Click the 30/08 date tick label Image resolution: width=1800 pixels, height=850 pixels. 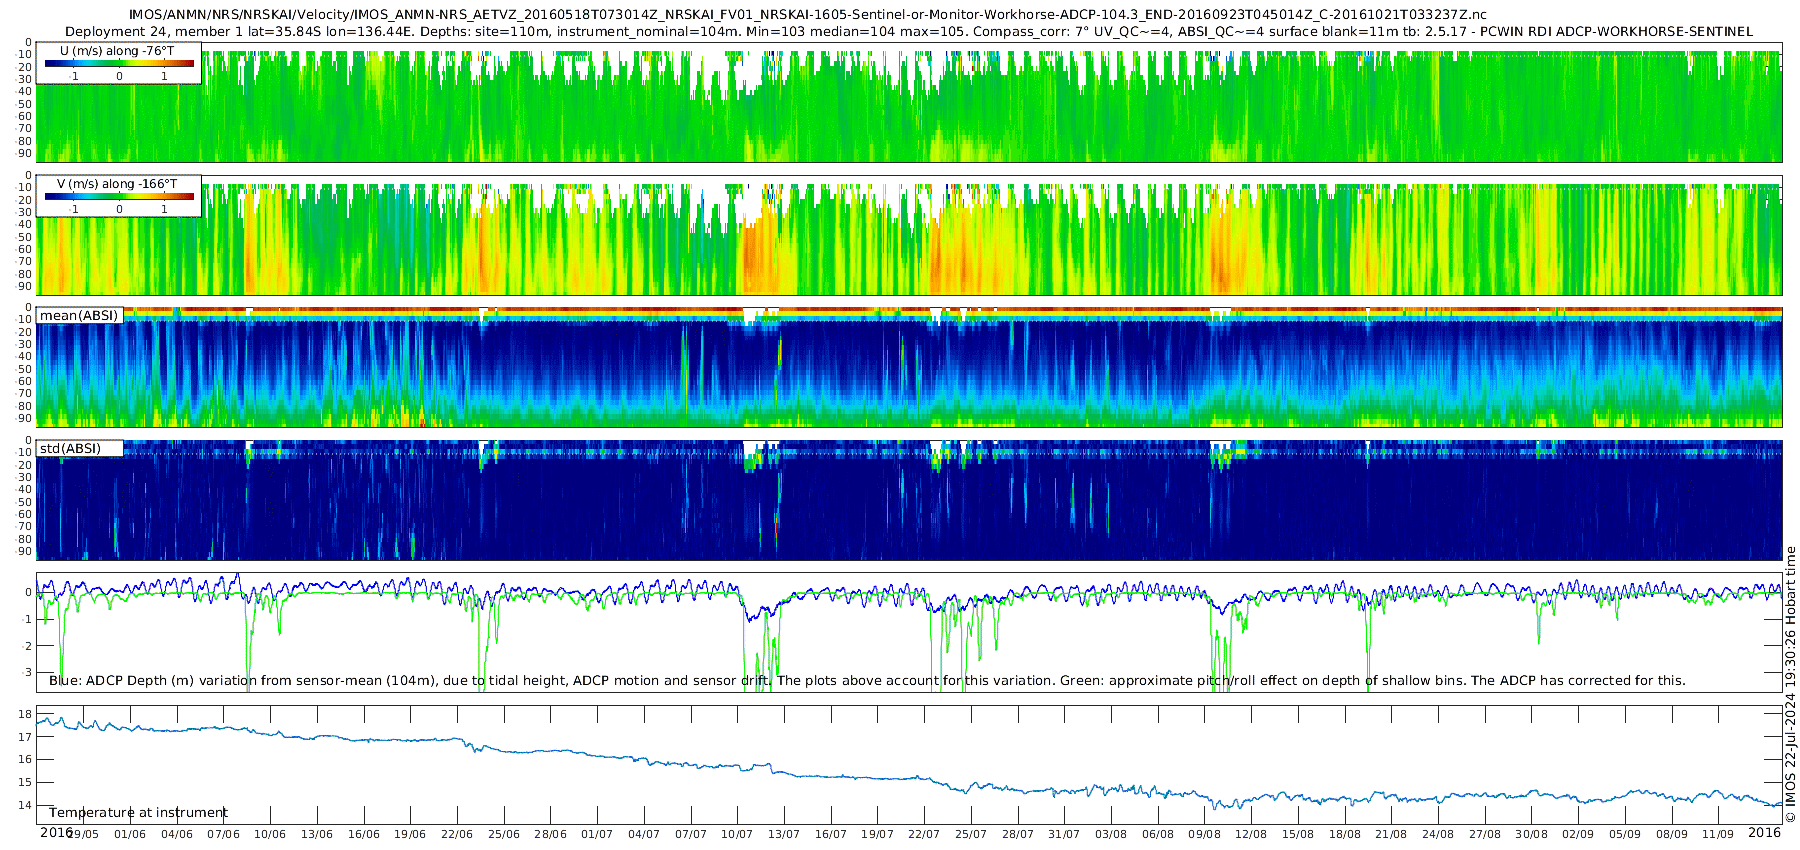[1532, 834]
